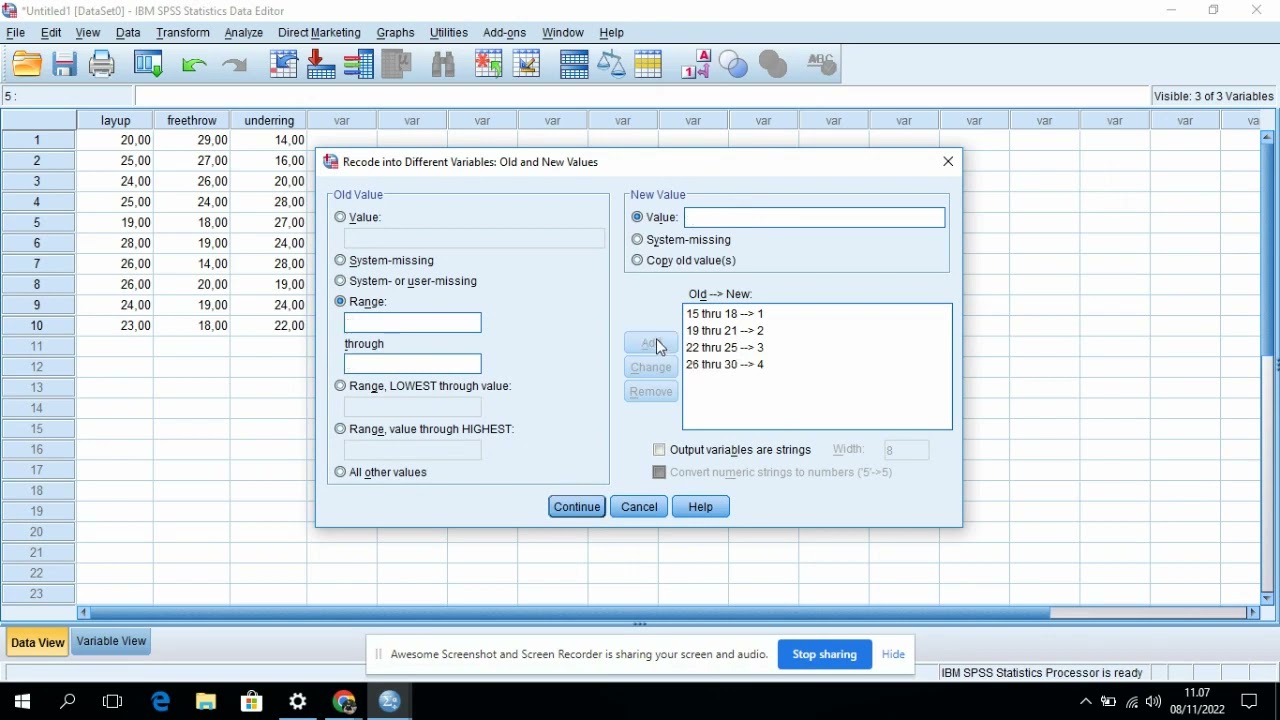This screenshot has width=1280, height=720.
Task: Use variable sets circles icon
Action: 734,65
